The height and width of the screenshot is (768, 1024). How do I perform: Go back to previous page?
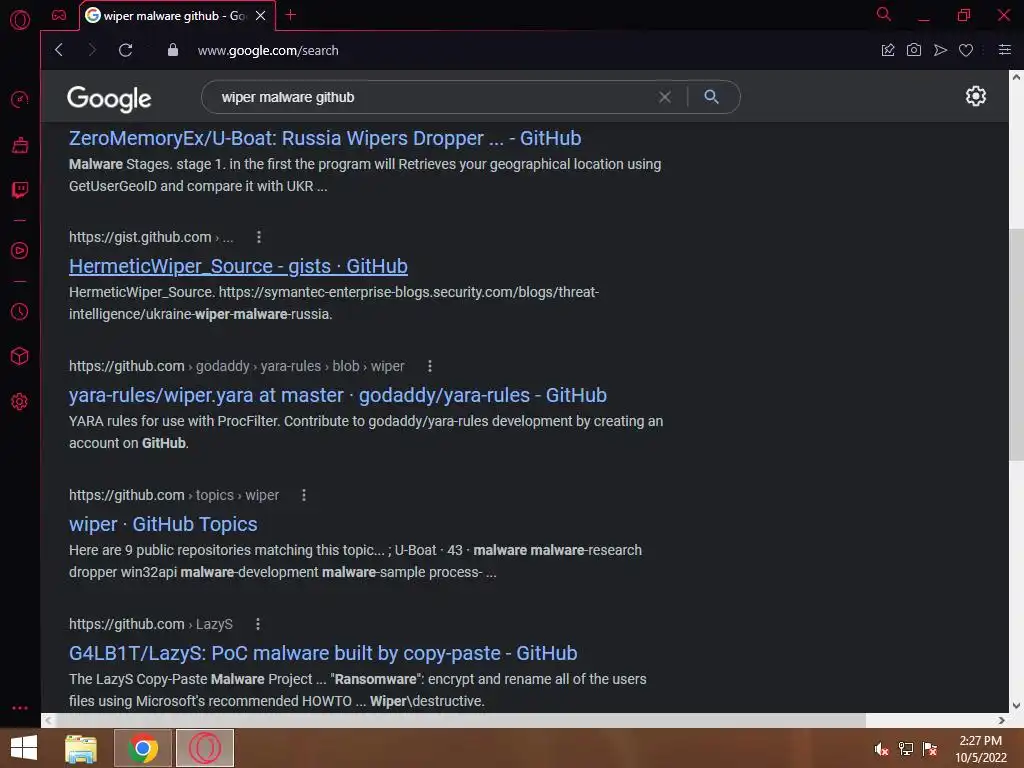click(59, 50)
